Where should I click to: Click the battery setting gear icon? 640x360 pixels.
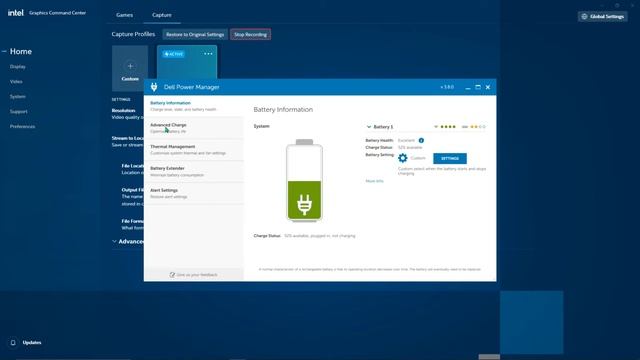403,158
